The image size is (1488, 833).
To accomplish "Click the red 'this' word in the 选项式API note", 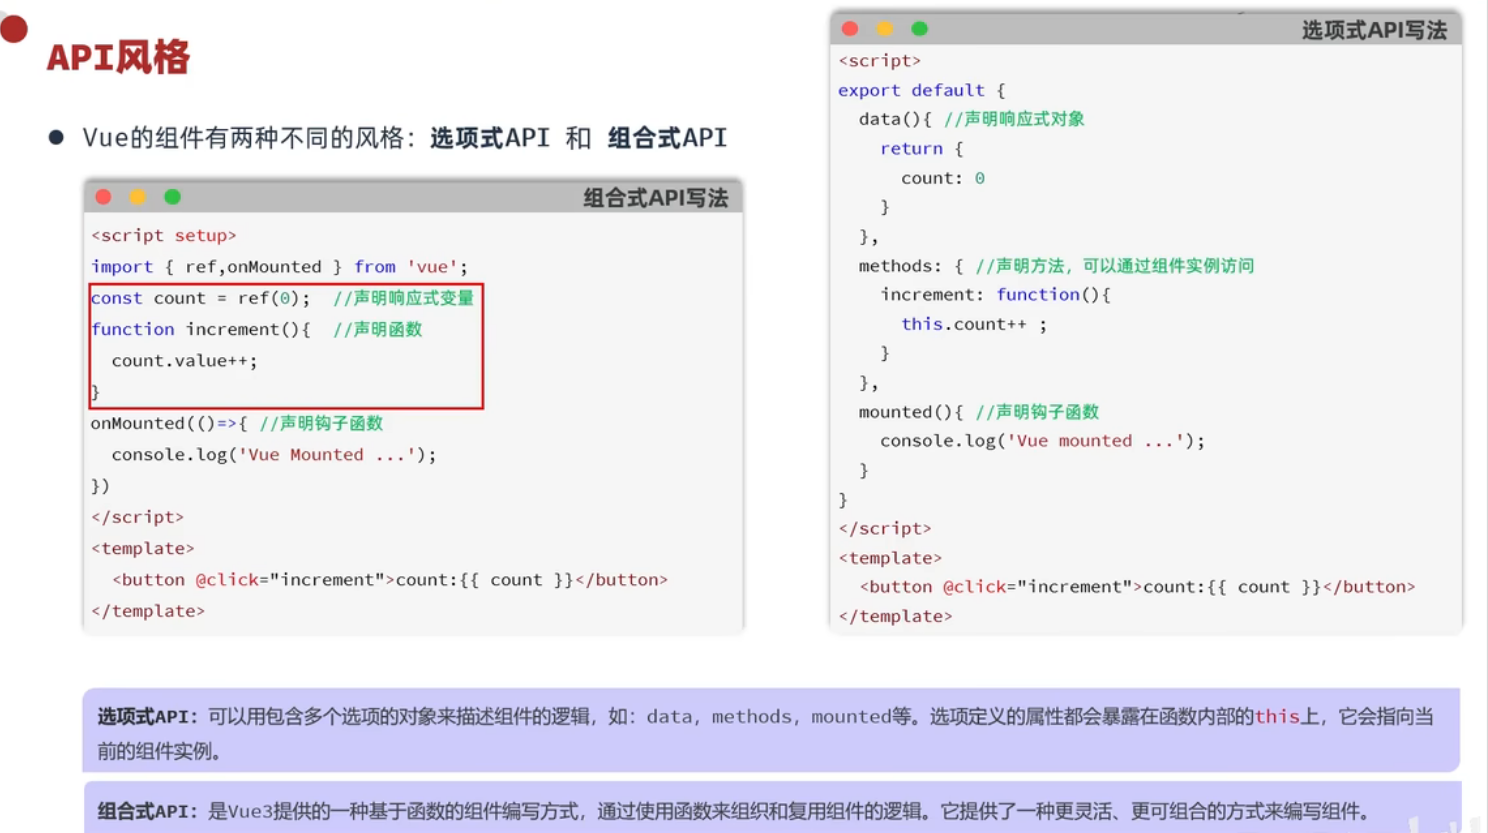I will (1277, 716).
